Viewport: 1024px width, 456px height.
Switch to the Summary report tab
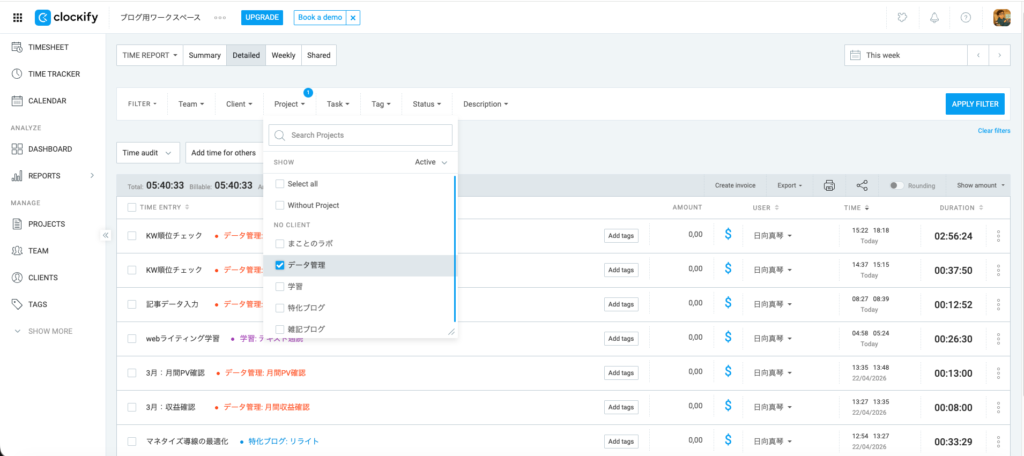tap(205, 55)
